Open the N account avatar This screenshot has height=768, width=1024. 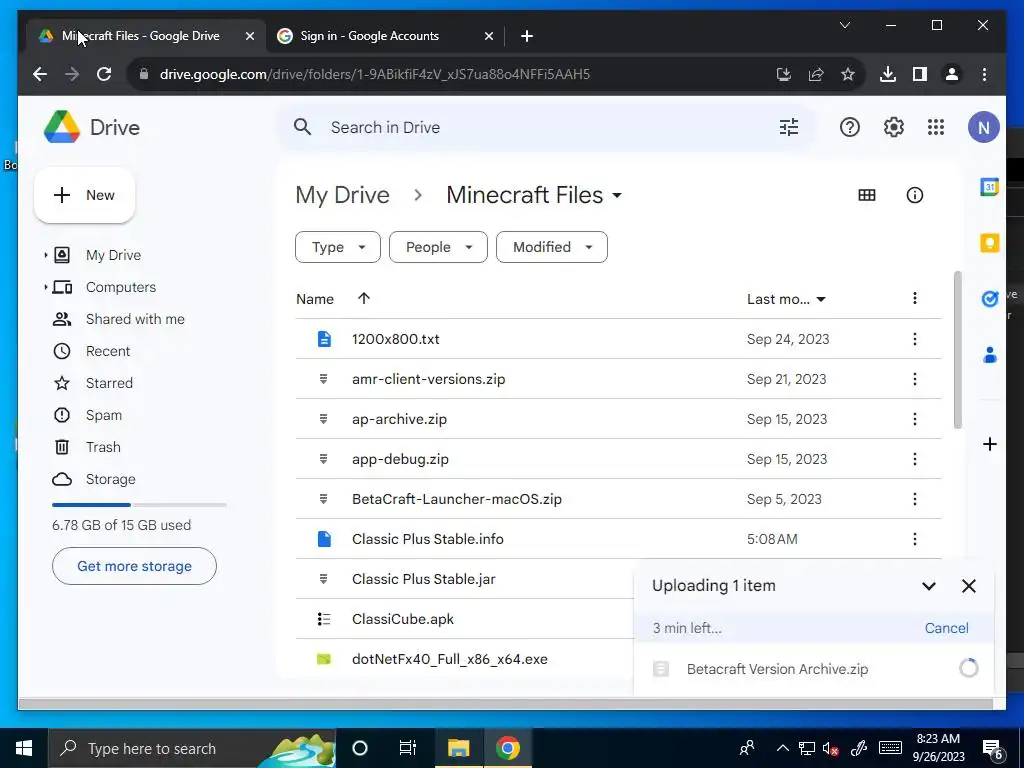coord(984,127)
